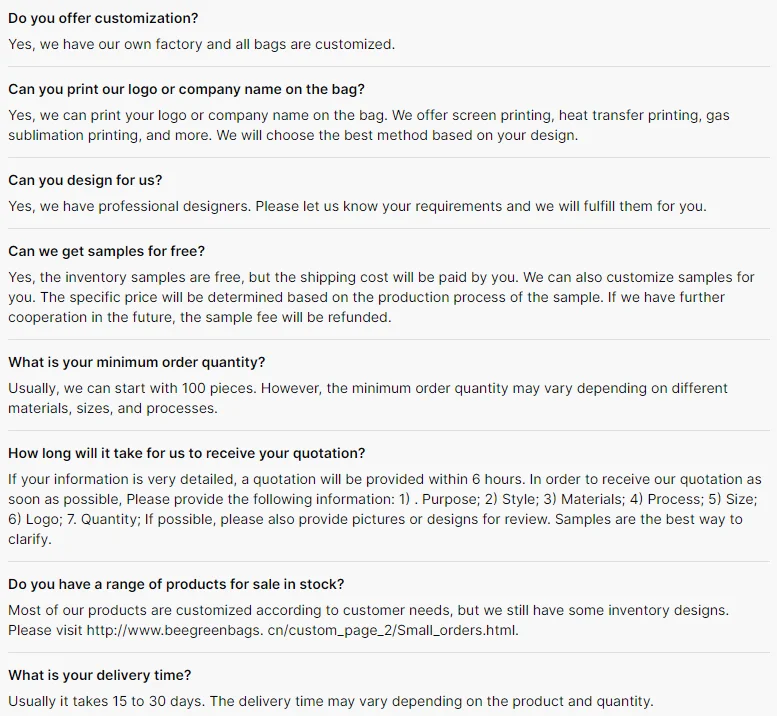Click the 'materials, sizes, and processes' line
The width and height of the screenshot is (777, 716).
click(x=113, y=408)
